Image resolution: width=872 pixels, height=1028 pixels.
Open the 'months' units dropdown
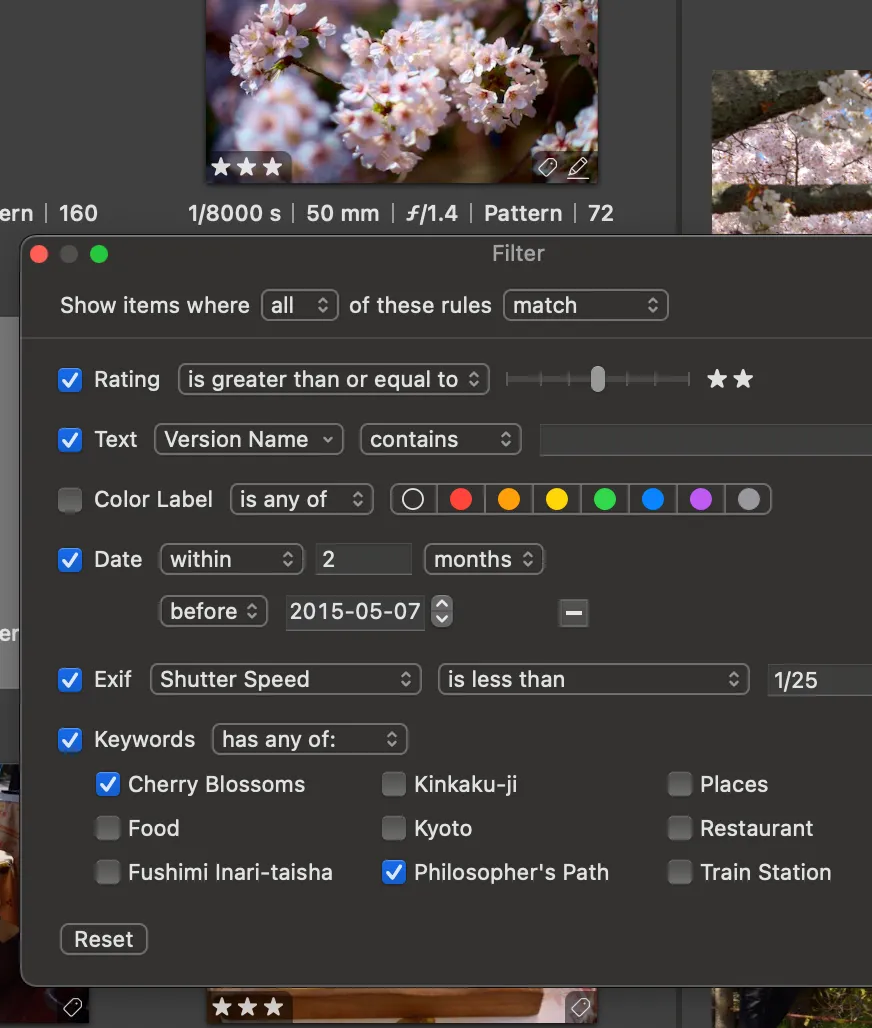pyautogui.click(x=483, y=559)
